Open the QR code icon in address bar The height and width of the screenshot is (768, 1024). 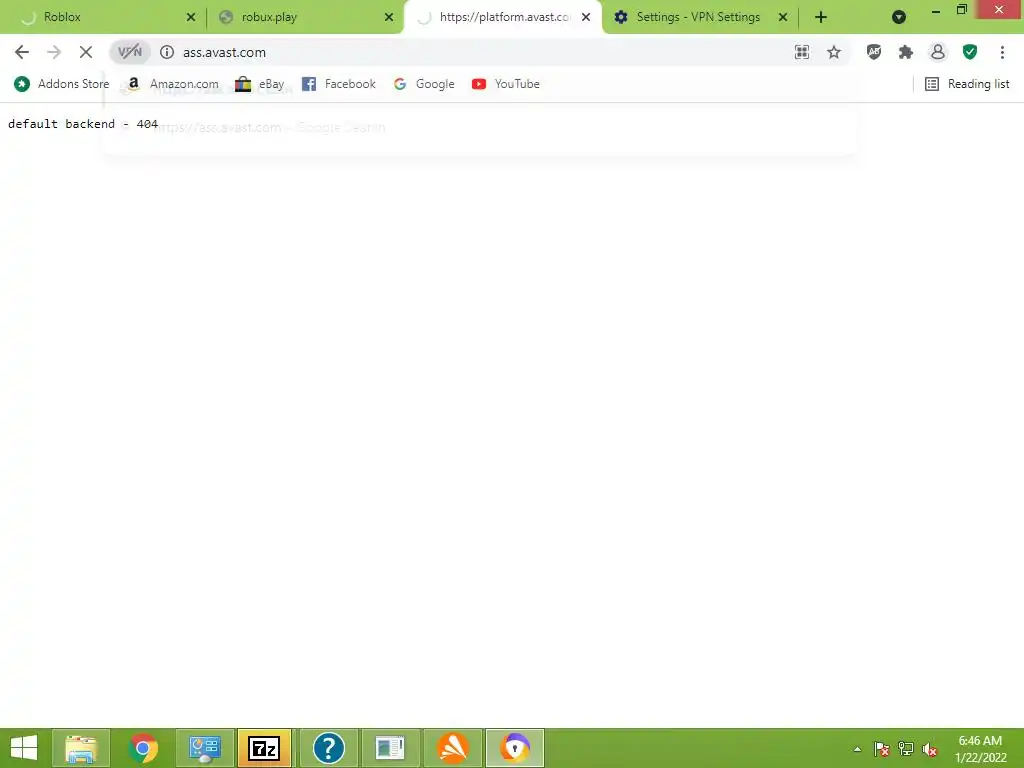[802, 52]
